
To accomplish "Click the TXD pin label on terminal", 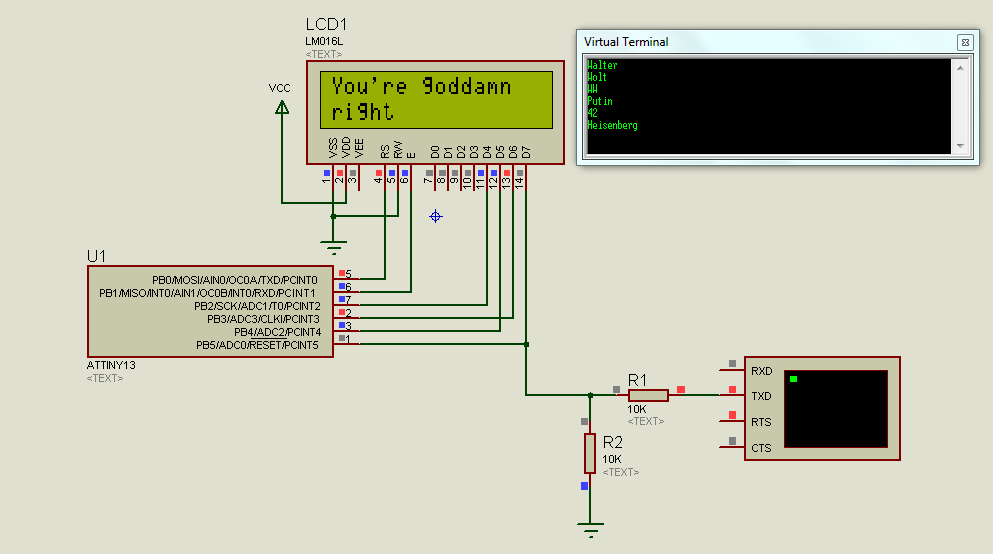I will coord(761,396).
